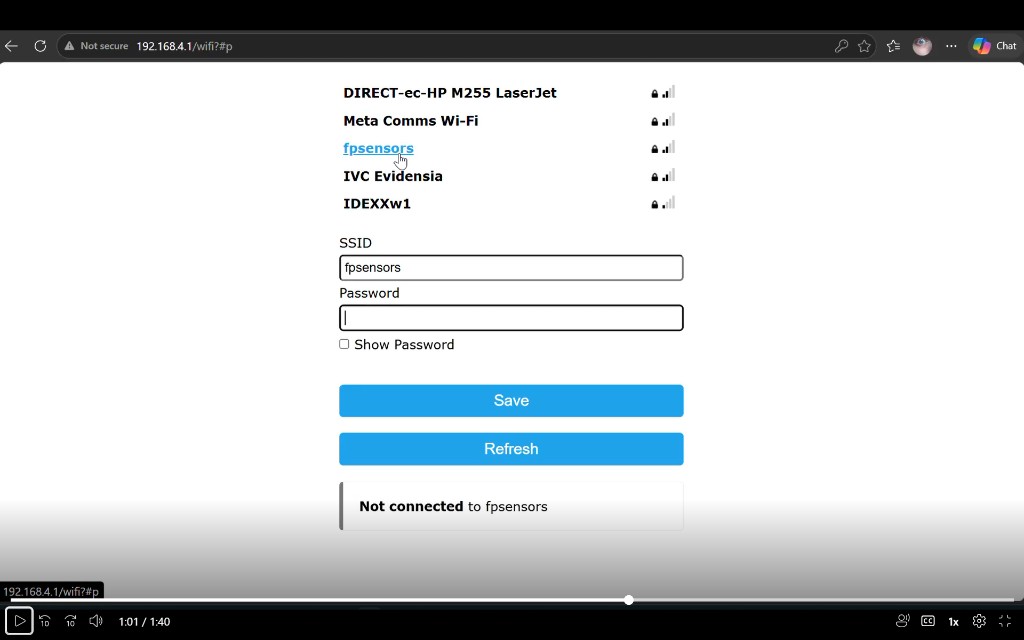Image resolution: width=1024 pixels, height=640 pixels.
Task: Reload the page with the refresh icon
Action: [40, 46]
